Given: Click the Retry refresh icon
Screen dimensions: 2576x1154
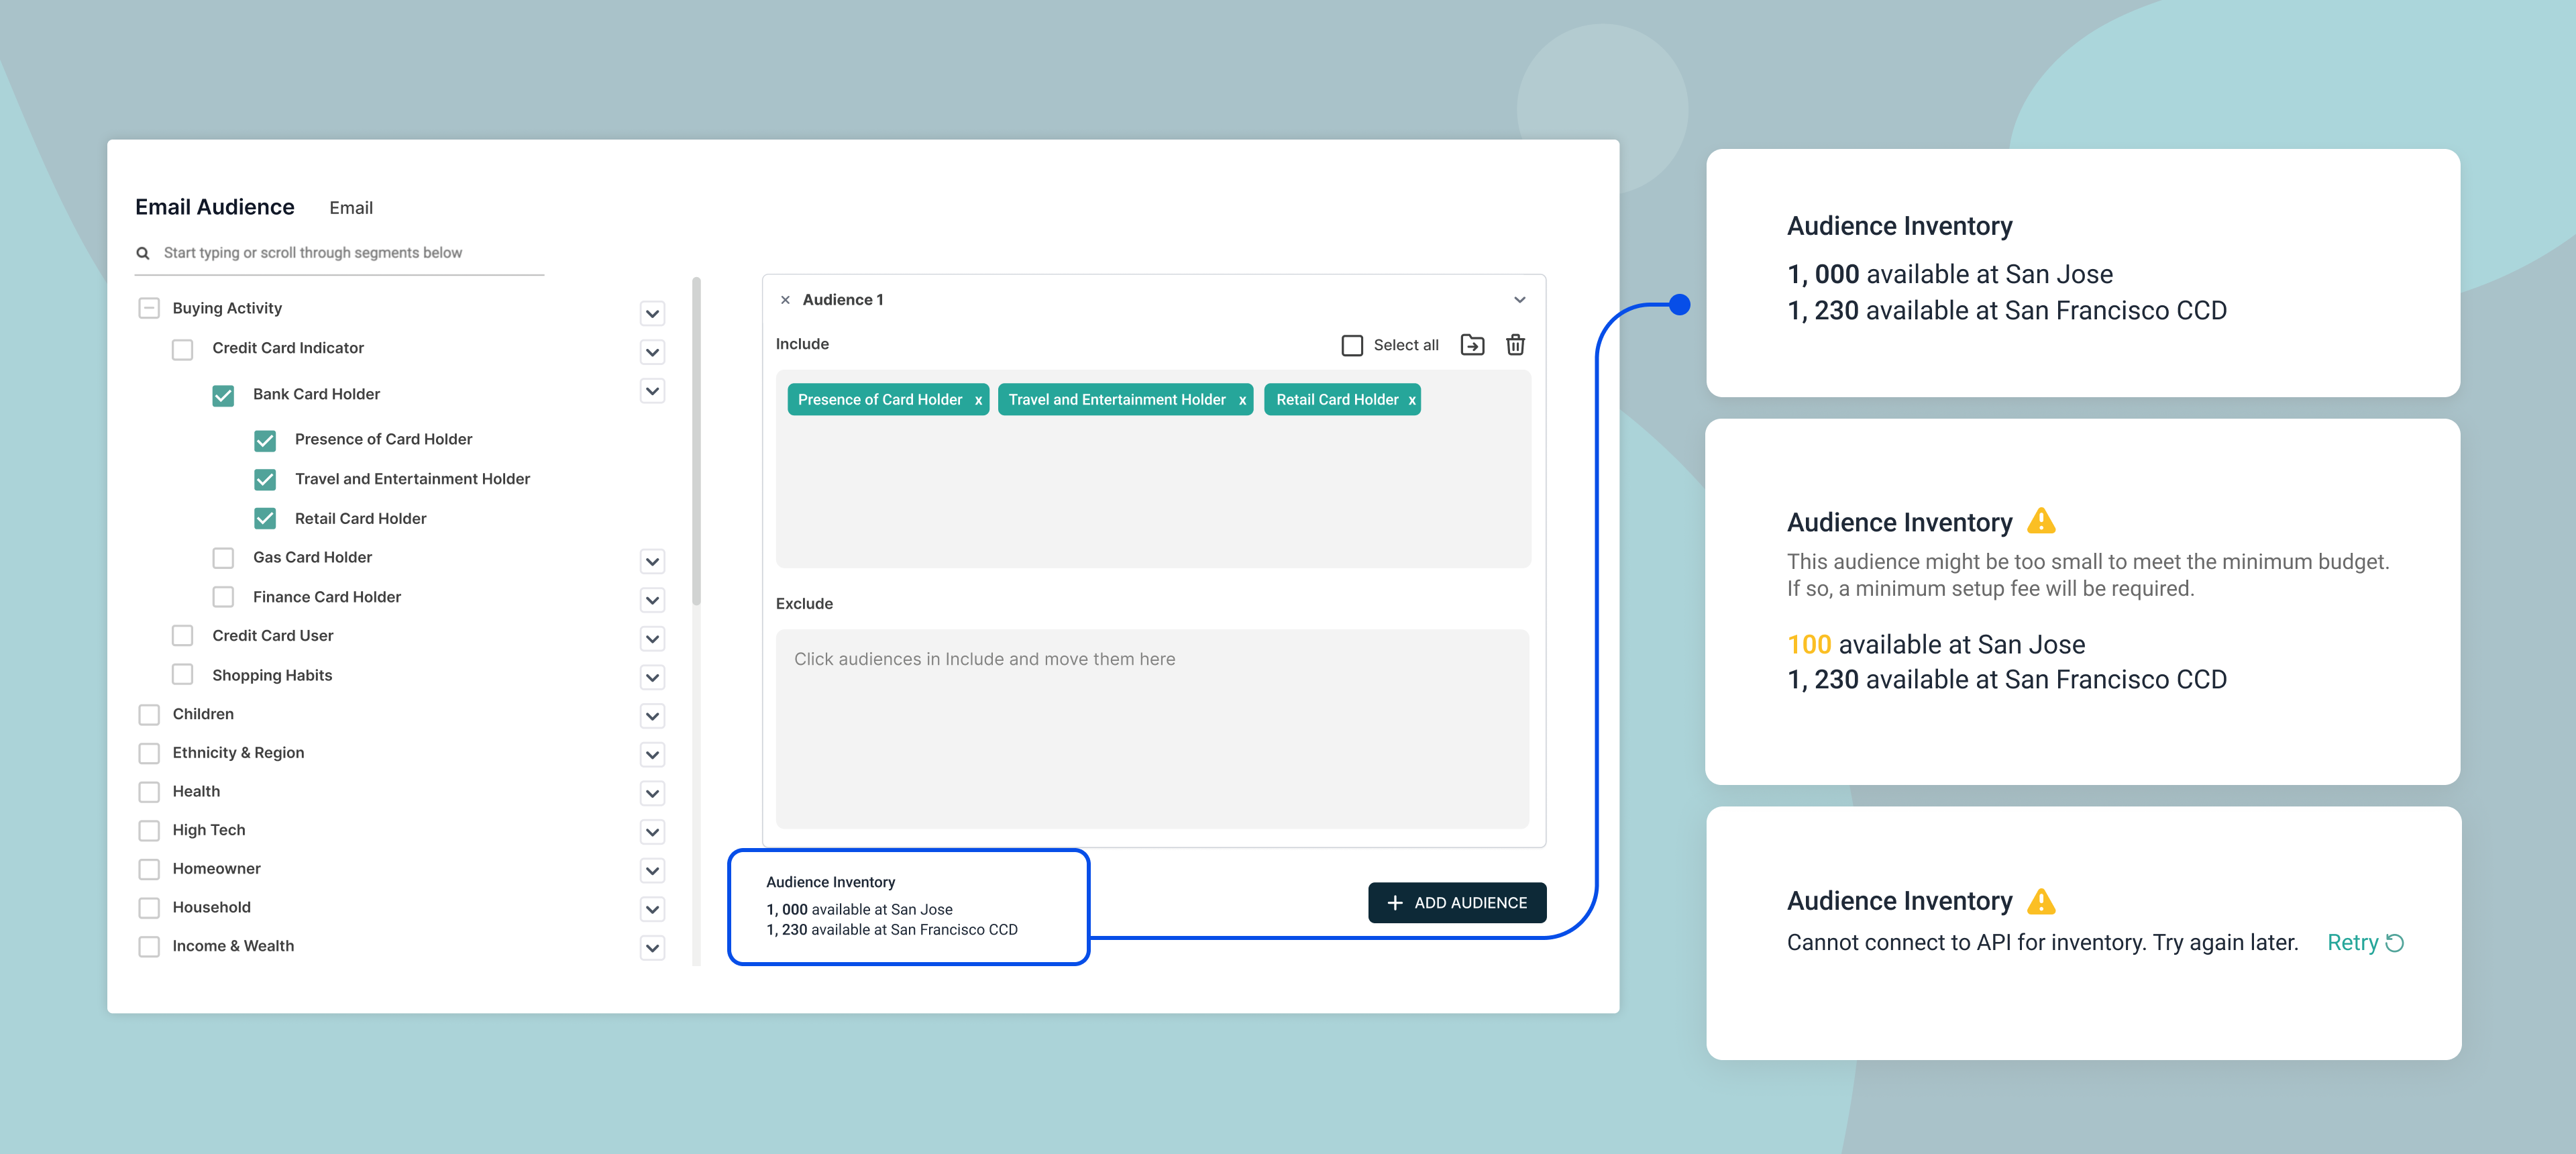Looking at the screenshot, I should [2395, 943].
